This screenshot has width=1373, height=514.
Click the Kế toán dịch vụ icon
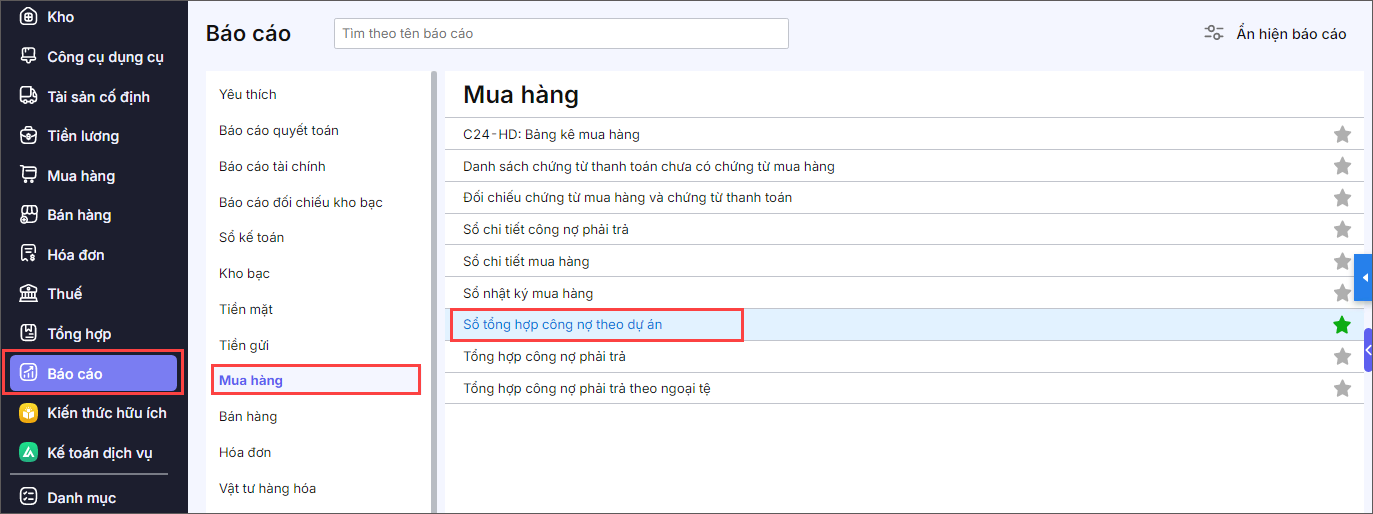(x=29, y=452)
